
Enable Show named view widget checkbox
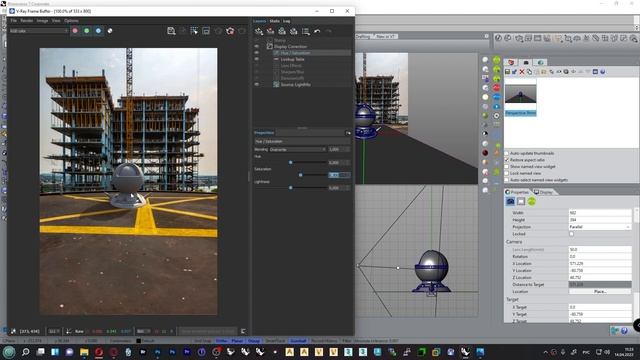tap(507, 167)
